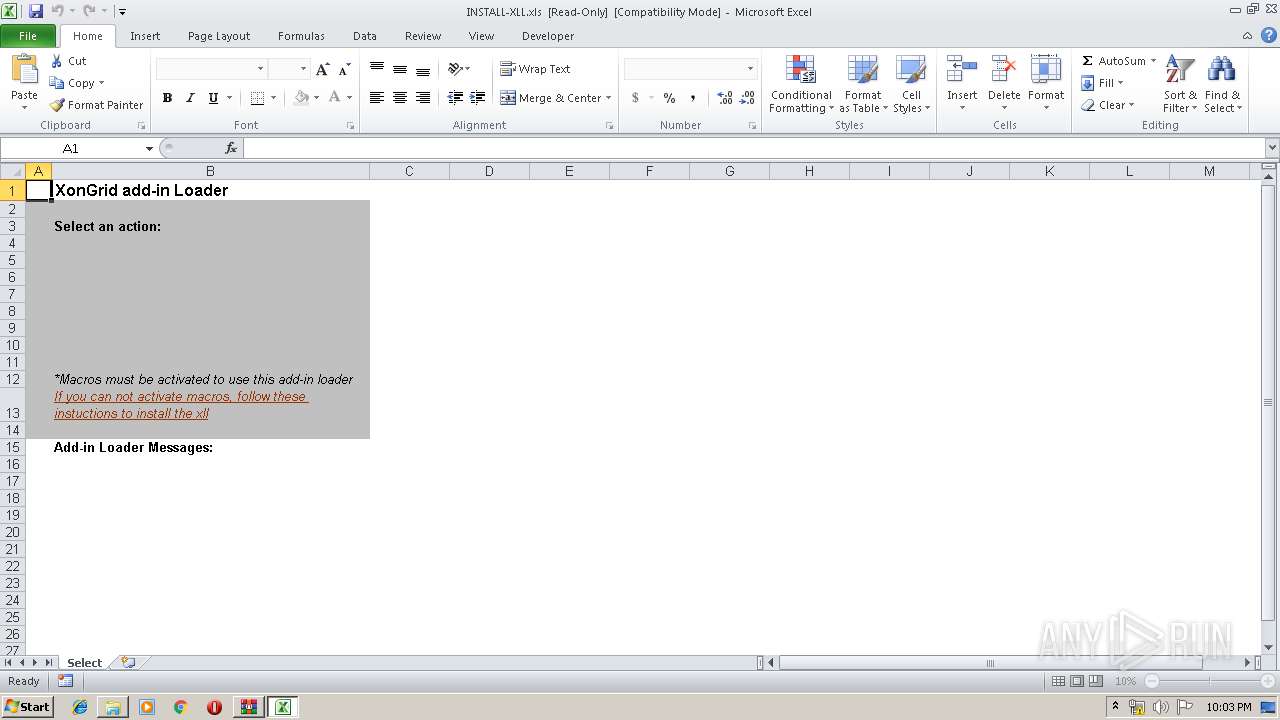This screenshot has height=720, width=1280.
Task: Increase font size with Grow Font
Action: (x=322, y=69)
